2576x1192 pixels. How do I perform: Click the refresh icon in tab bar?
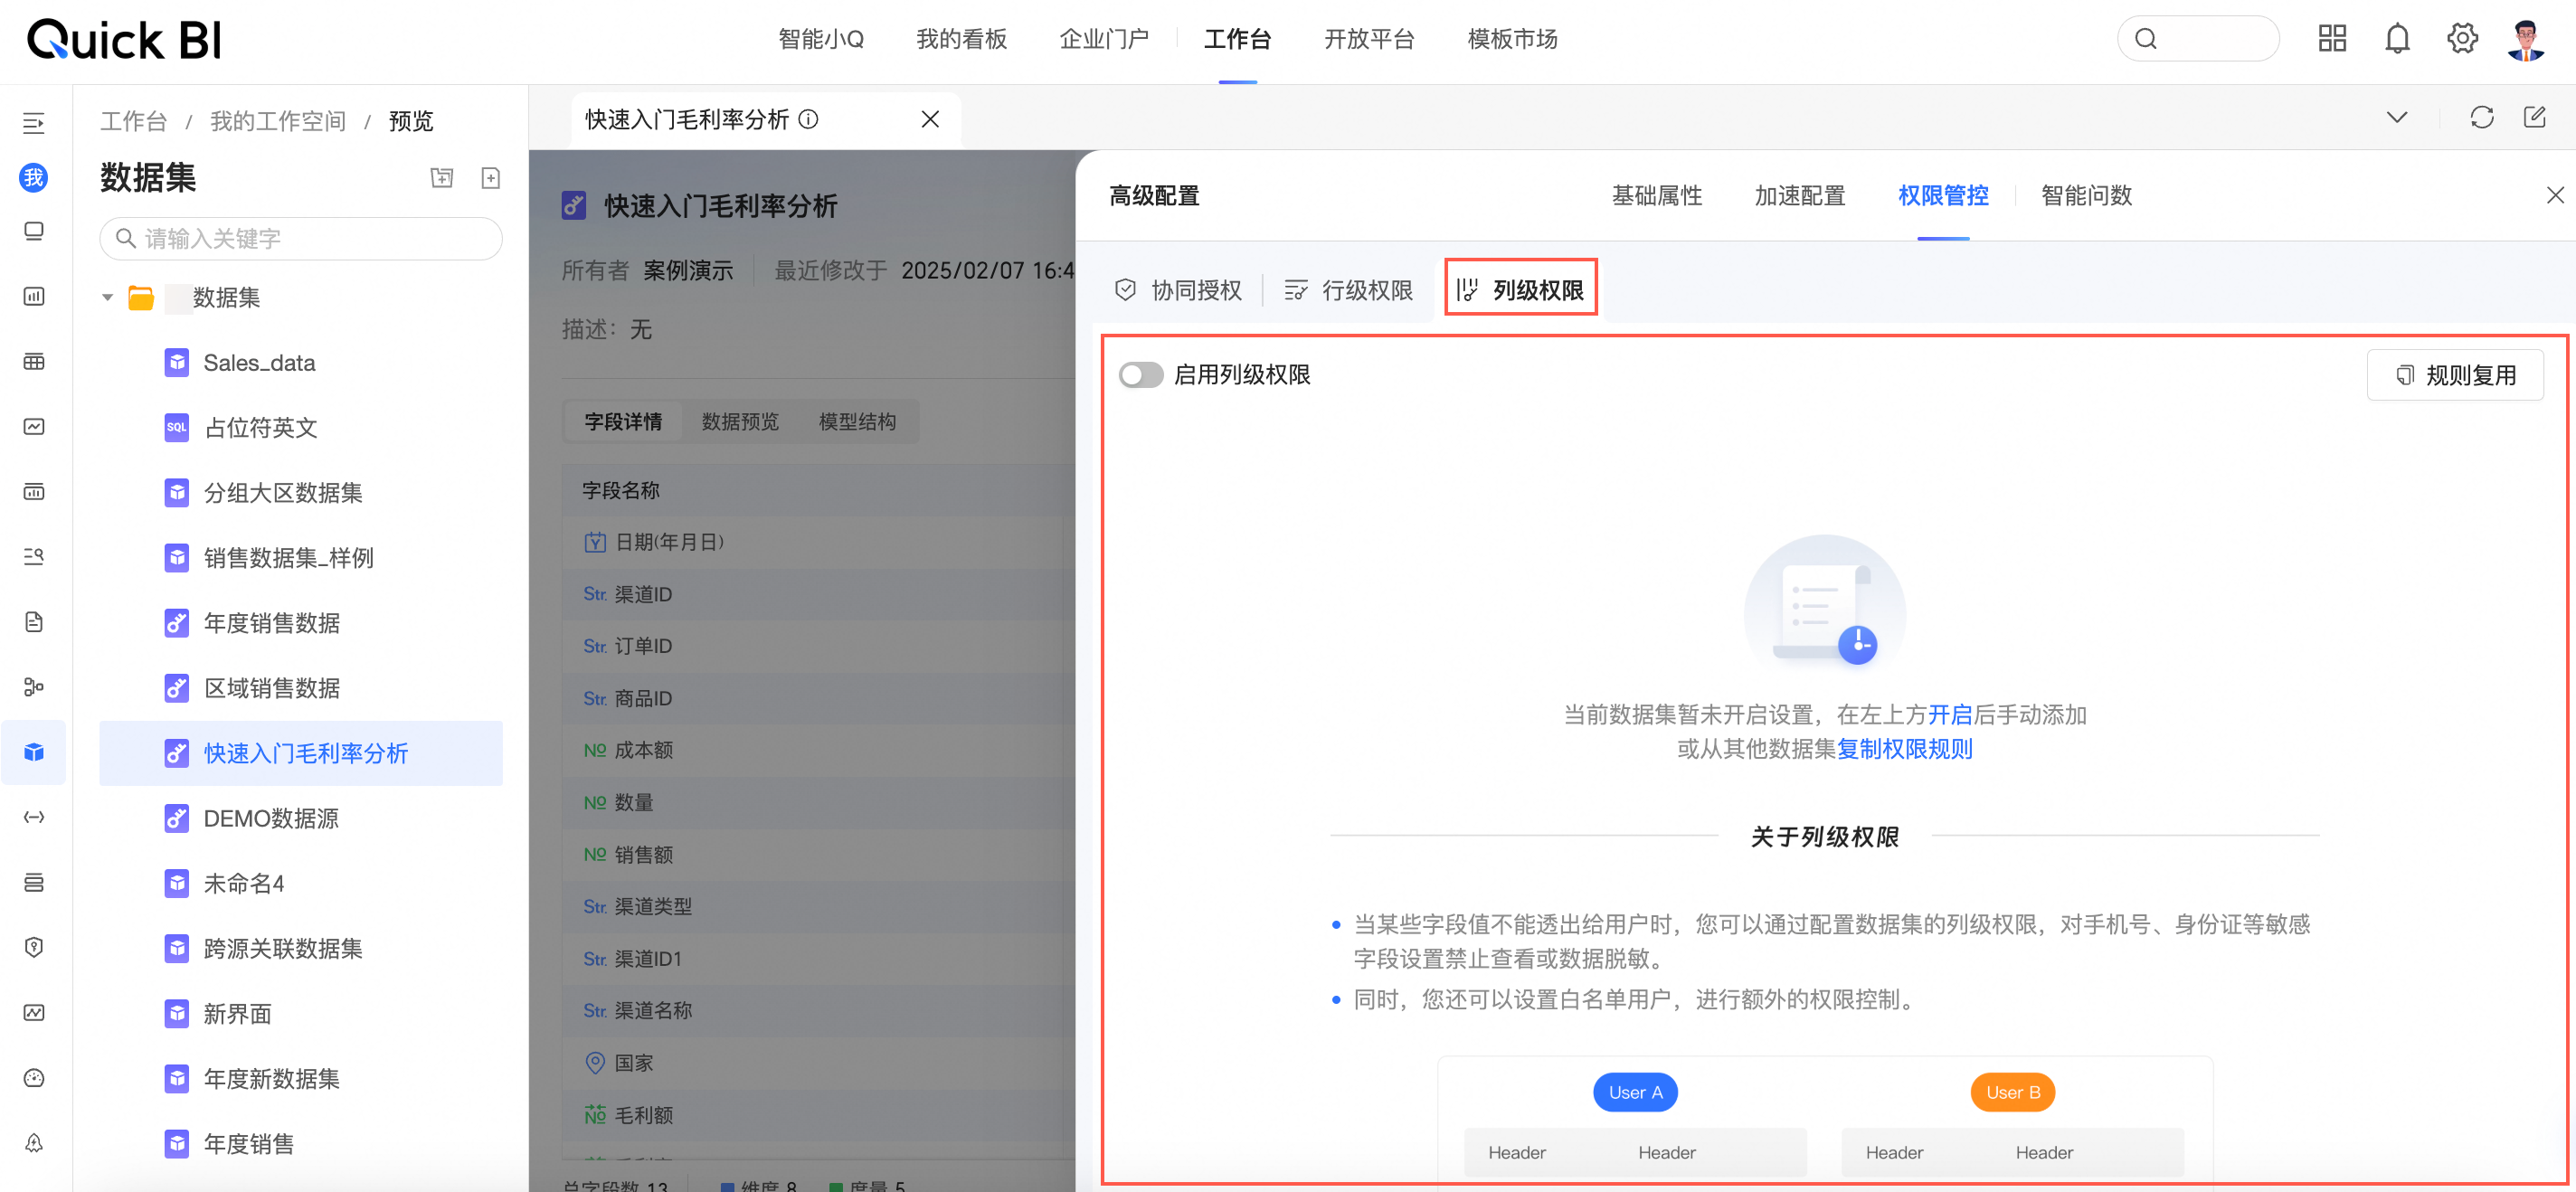[2481, 118]
